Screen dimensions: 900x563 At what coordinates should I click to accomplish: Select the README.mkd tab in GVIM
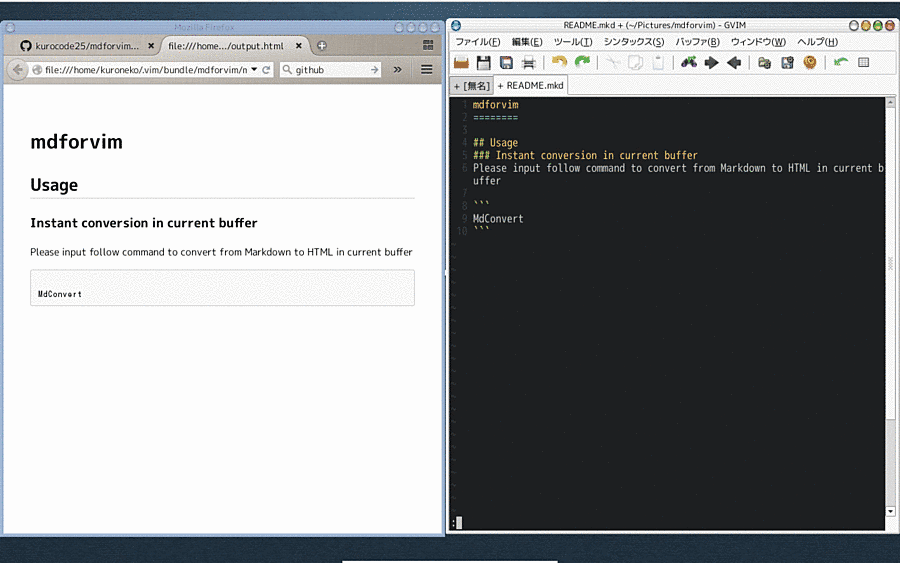530,86
